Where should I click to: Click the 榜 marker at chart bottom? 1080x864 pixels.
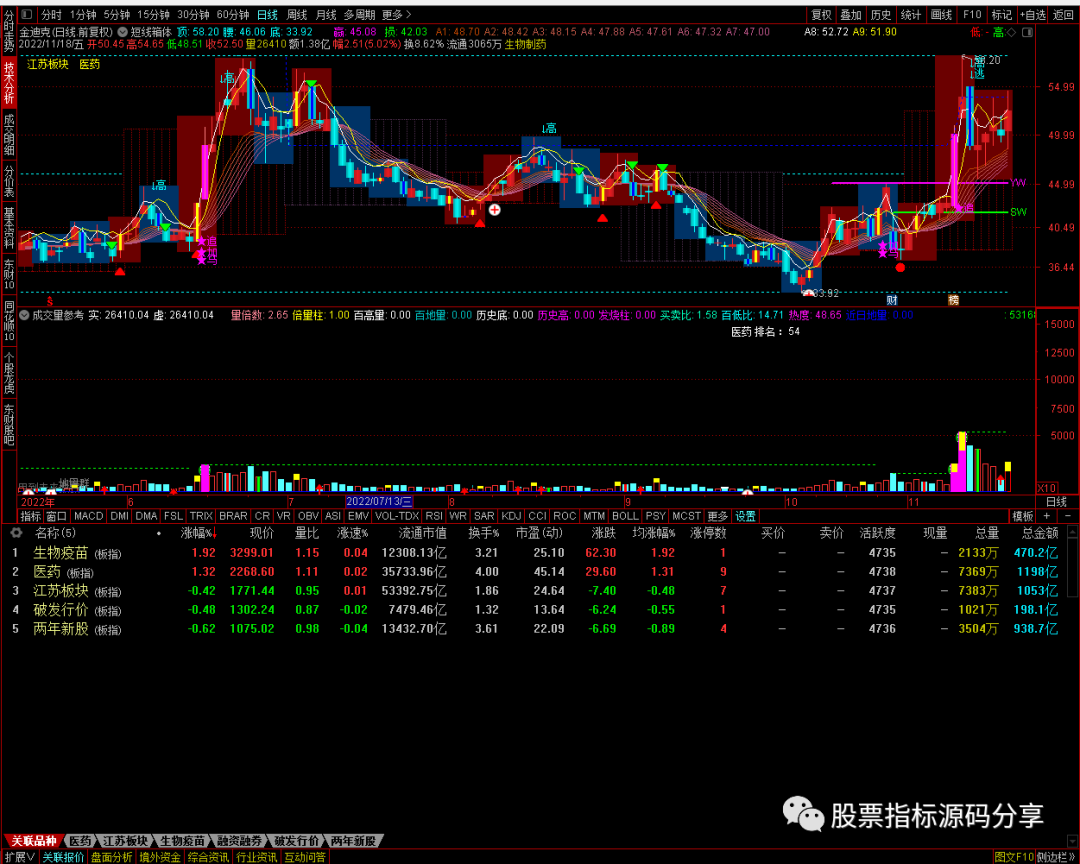953,300
